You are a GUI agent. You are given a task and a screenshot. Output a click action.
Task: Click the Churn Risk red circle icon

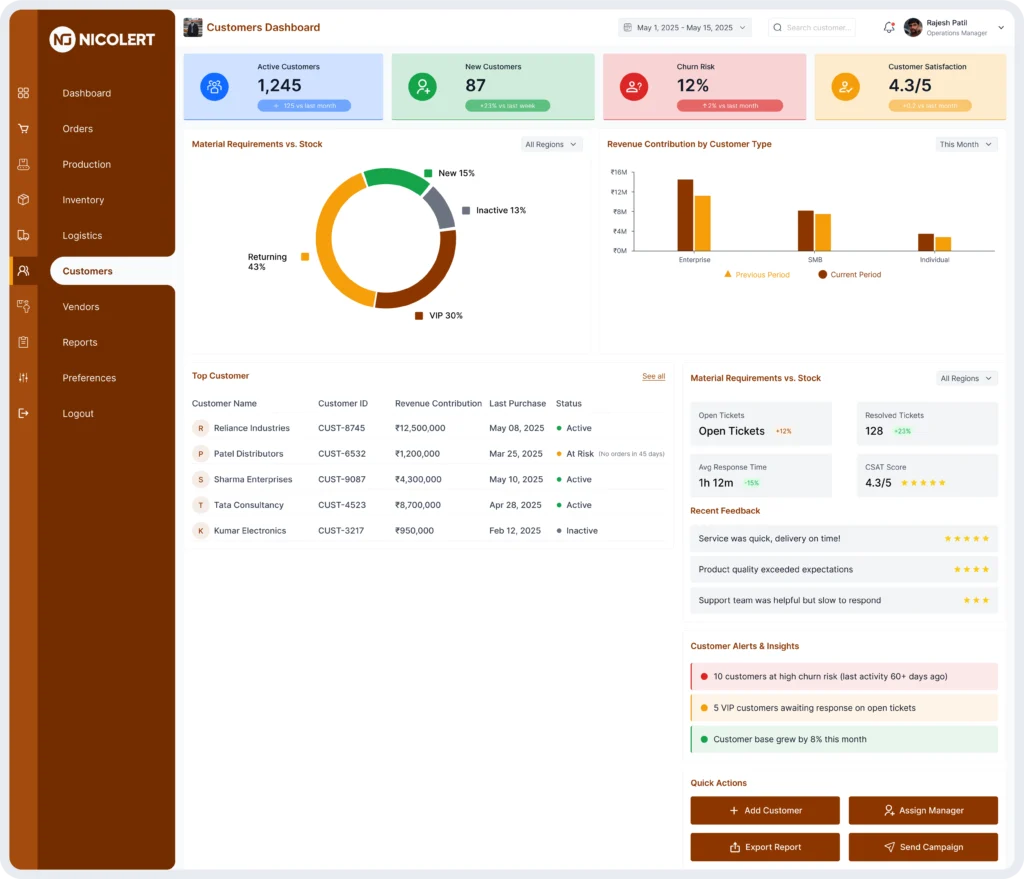click(x=633, y=87)
